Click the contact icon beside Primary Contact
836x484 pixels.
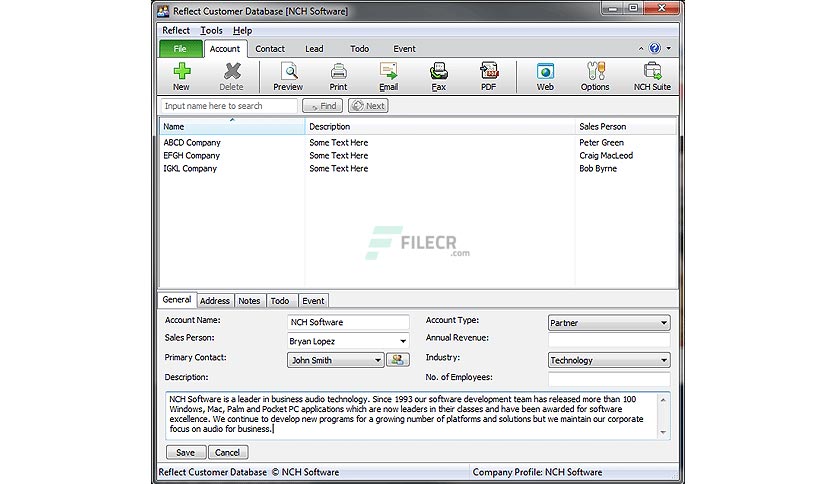pyautogui.click(x=398, y=360)
